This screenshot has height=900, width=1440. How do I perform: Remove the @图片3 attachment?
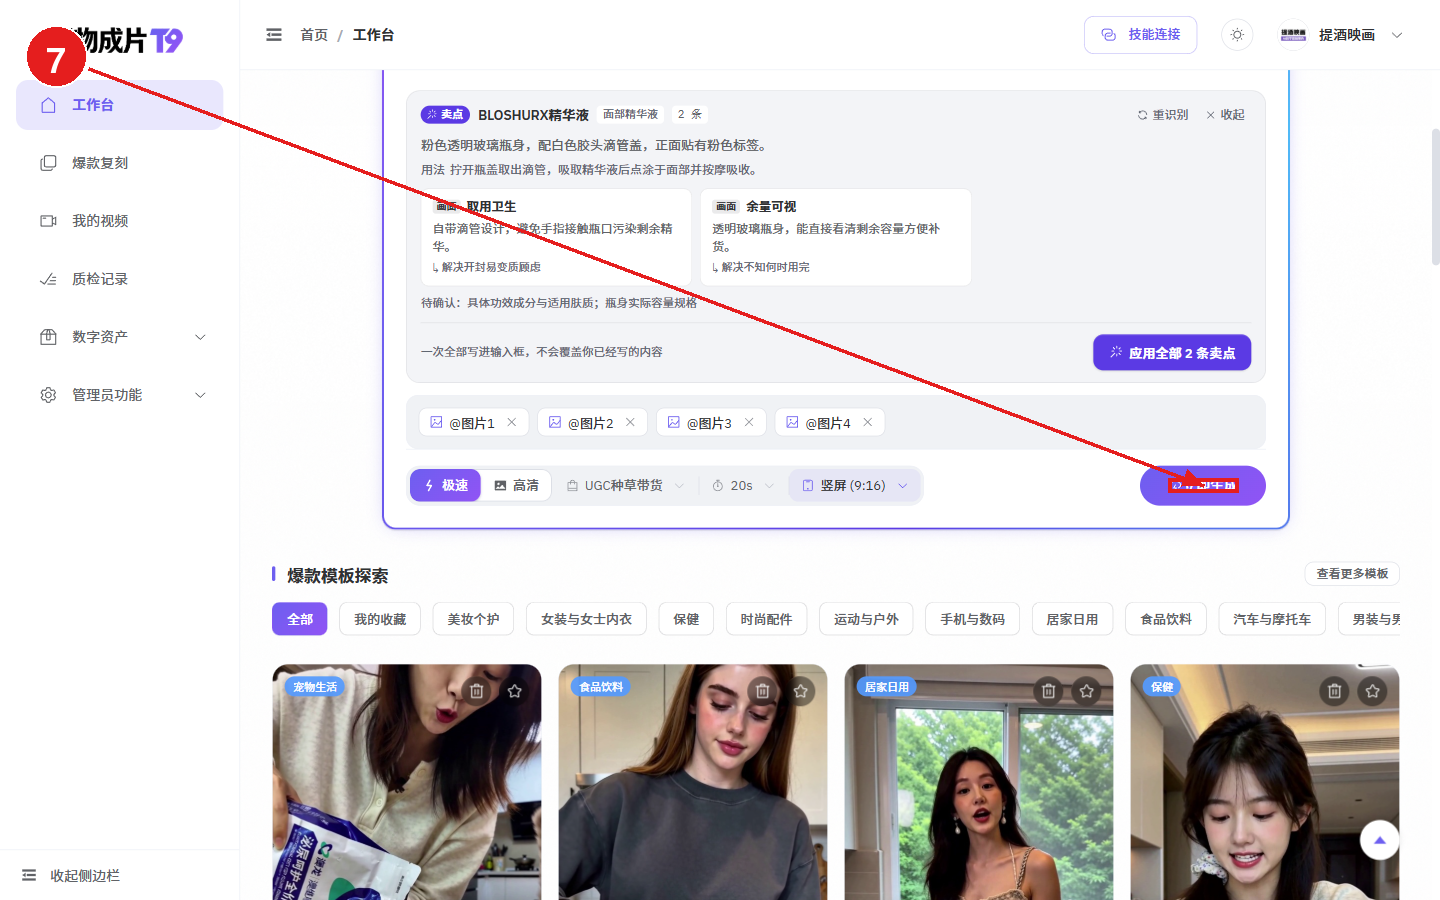pos(749,422)
